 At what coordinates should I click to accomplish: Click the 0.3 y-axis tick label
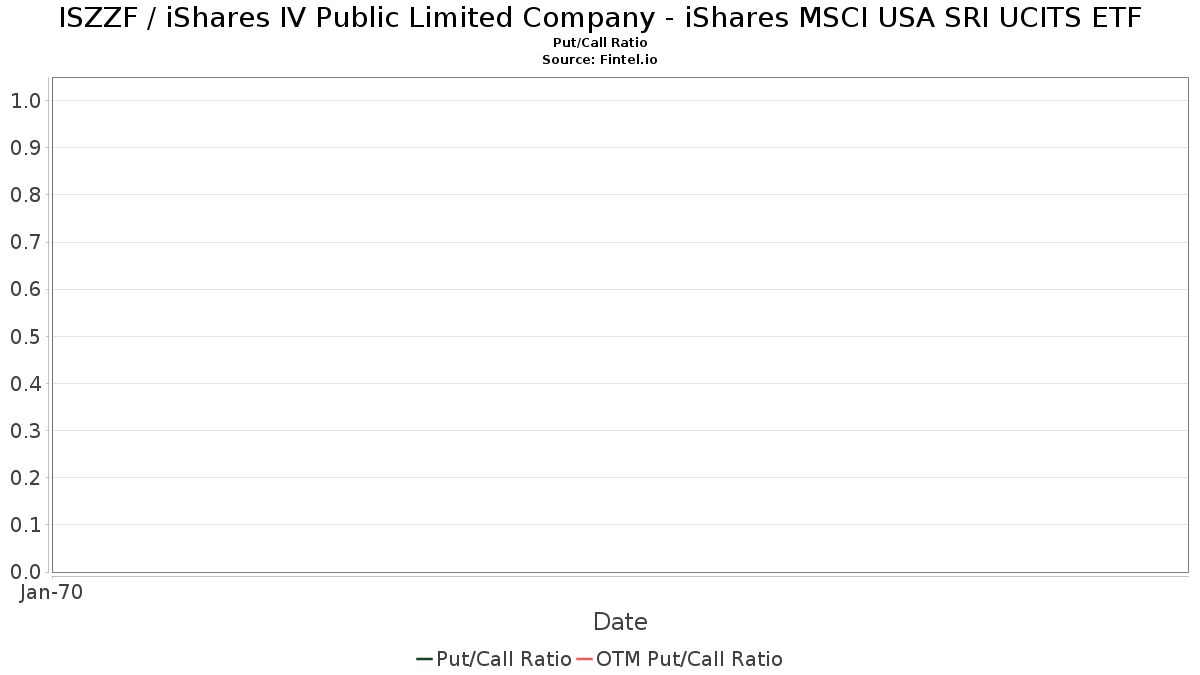pos(25,431)
